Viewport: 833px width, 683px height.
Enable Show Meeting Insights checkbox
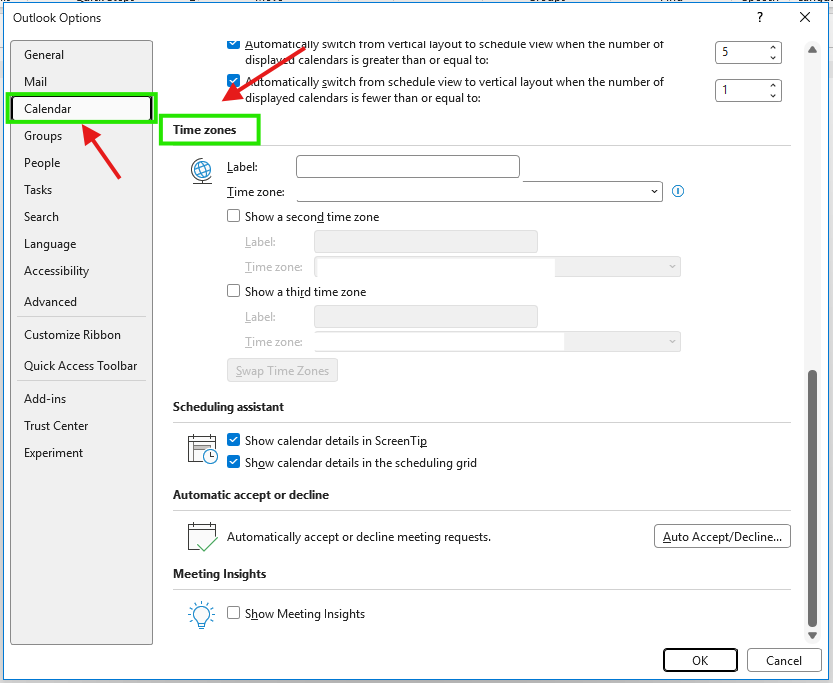point(233,612)
